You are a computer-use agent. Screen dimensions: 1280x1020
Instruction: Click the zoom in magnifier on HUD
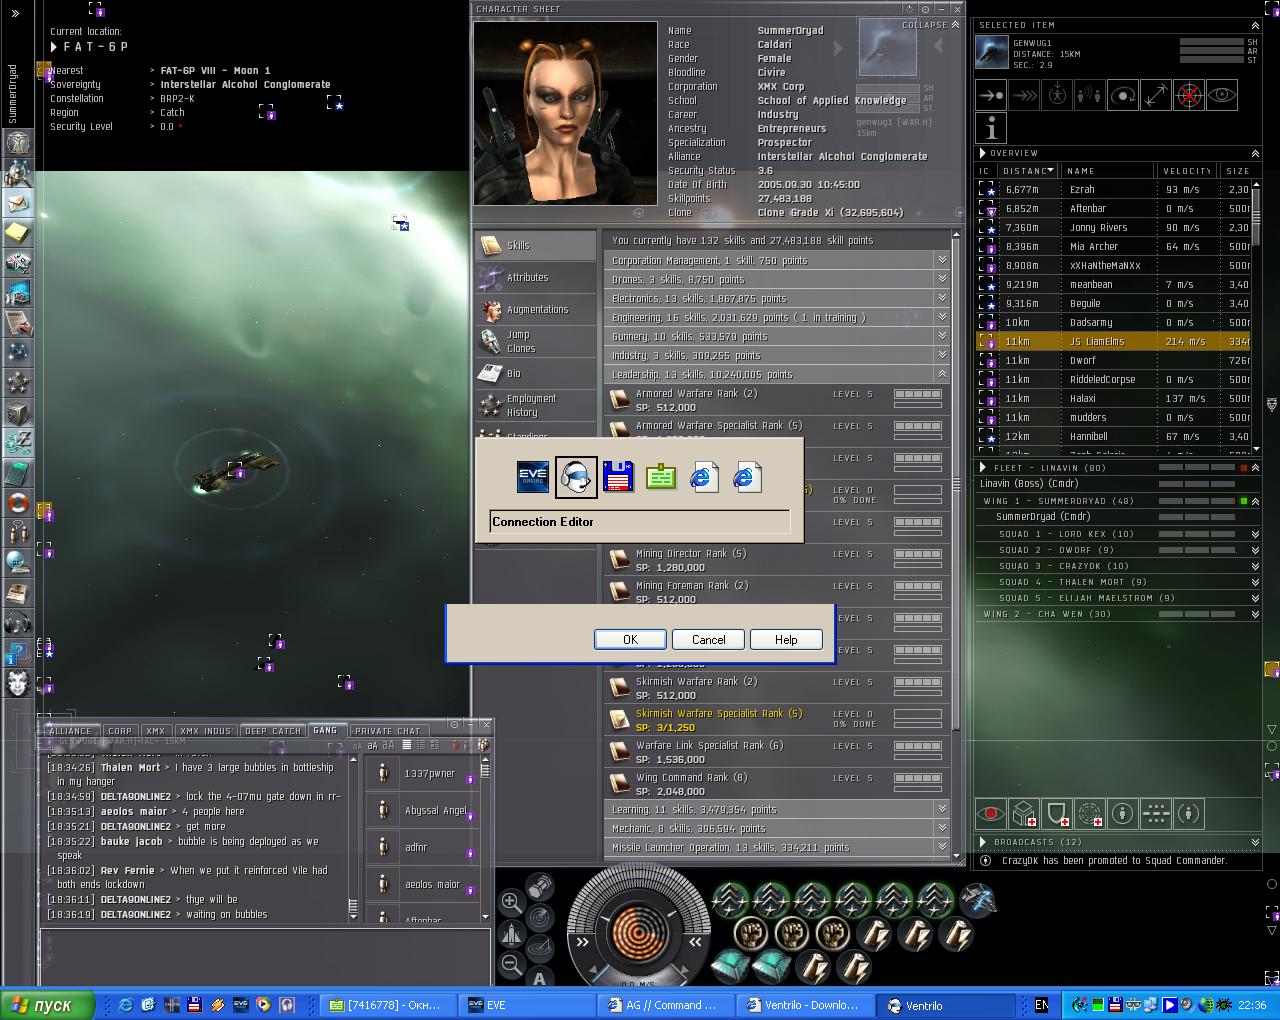point(510,902)
